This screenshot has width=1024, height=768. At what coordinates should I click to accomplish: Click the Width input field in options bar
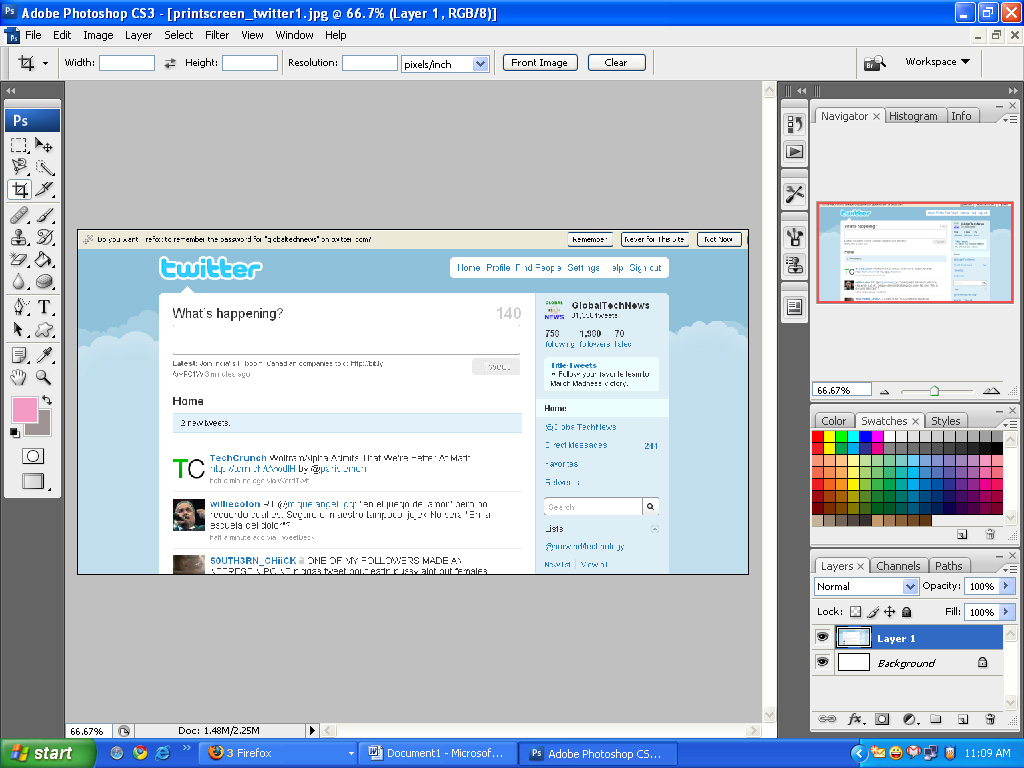[x=127, y=62]
